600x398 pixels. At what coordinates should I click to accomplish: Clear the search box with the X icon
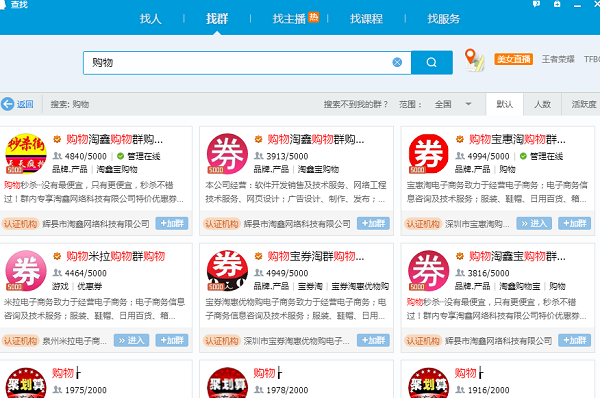click(x=397, y=62)
